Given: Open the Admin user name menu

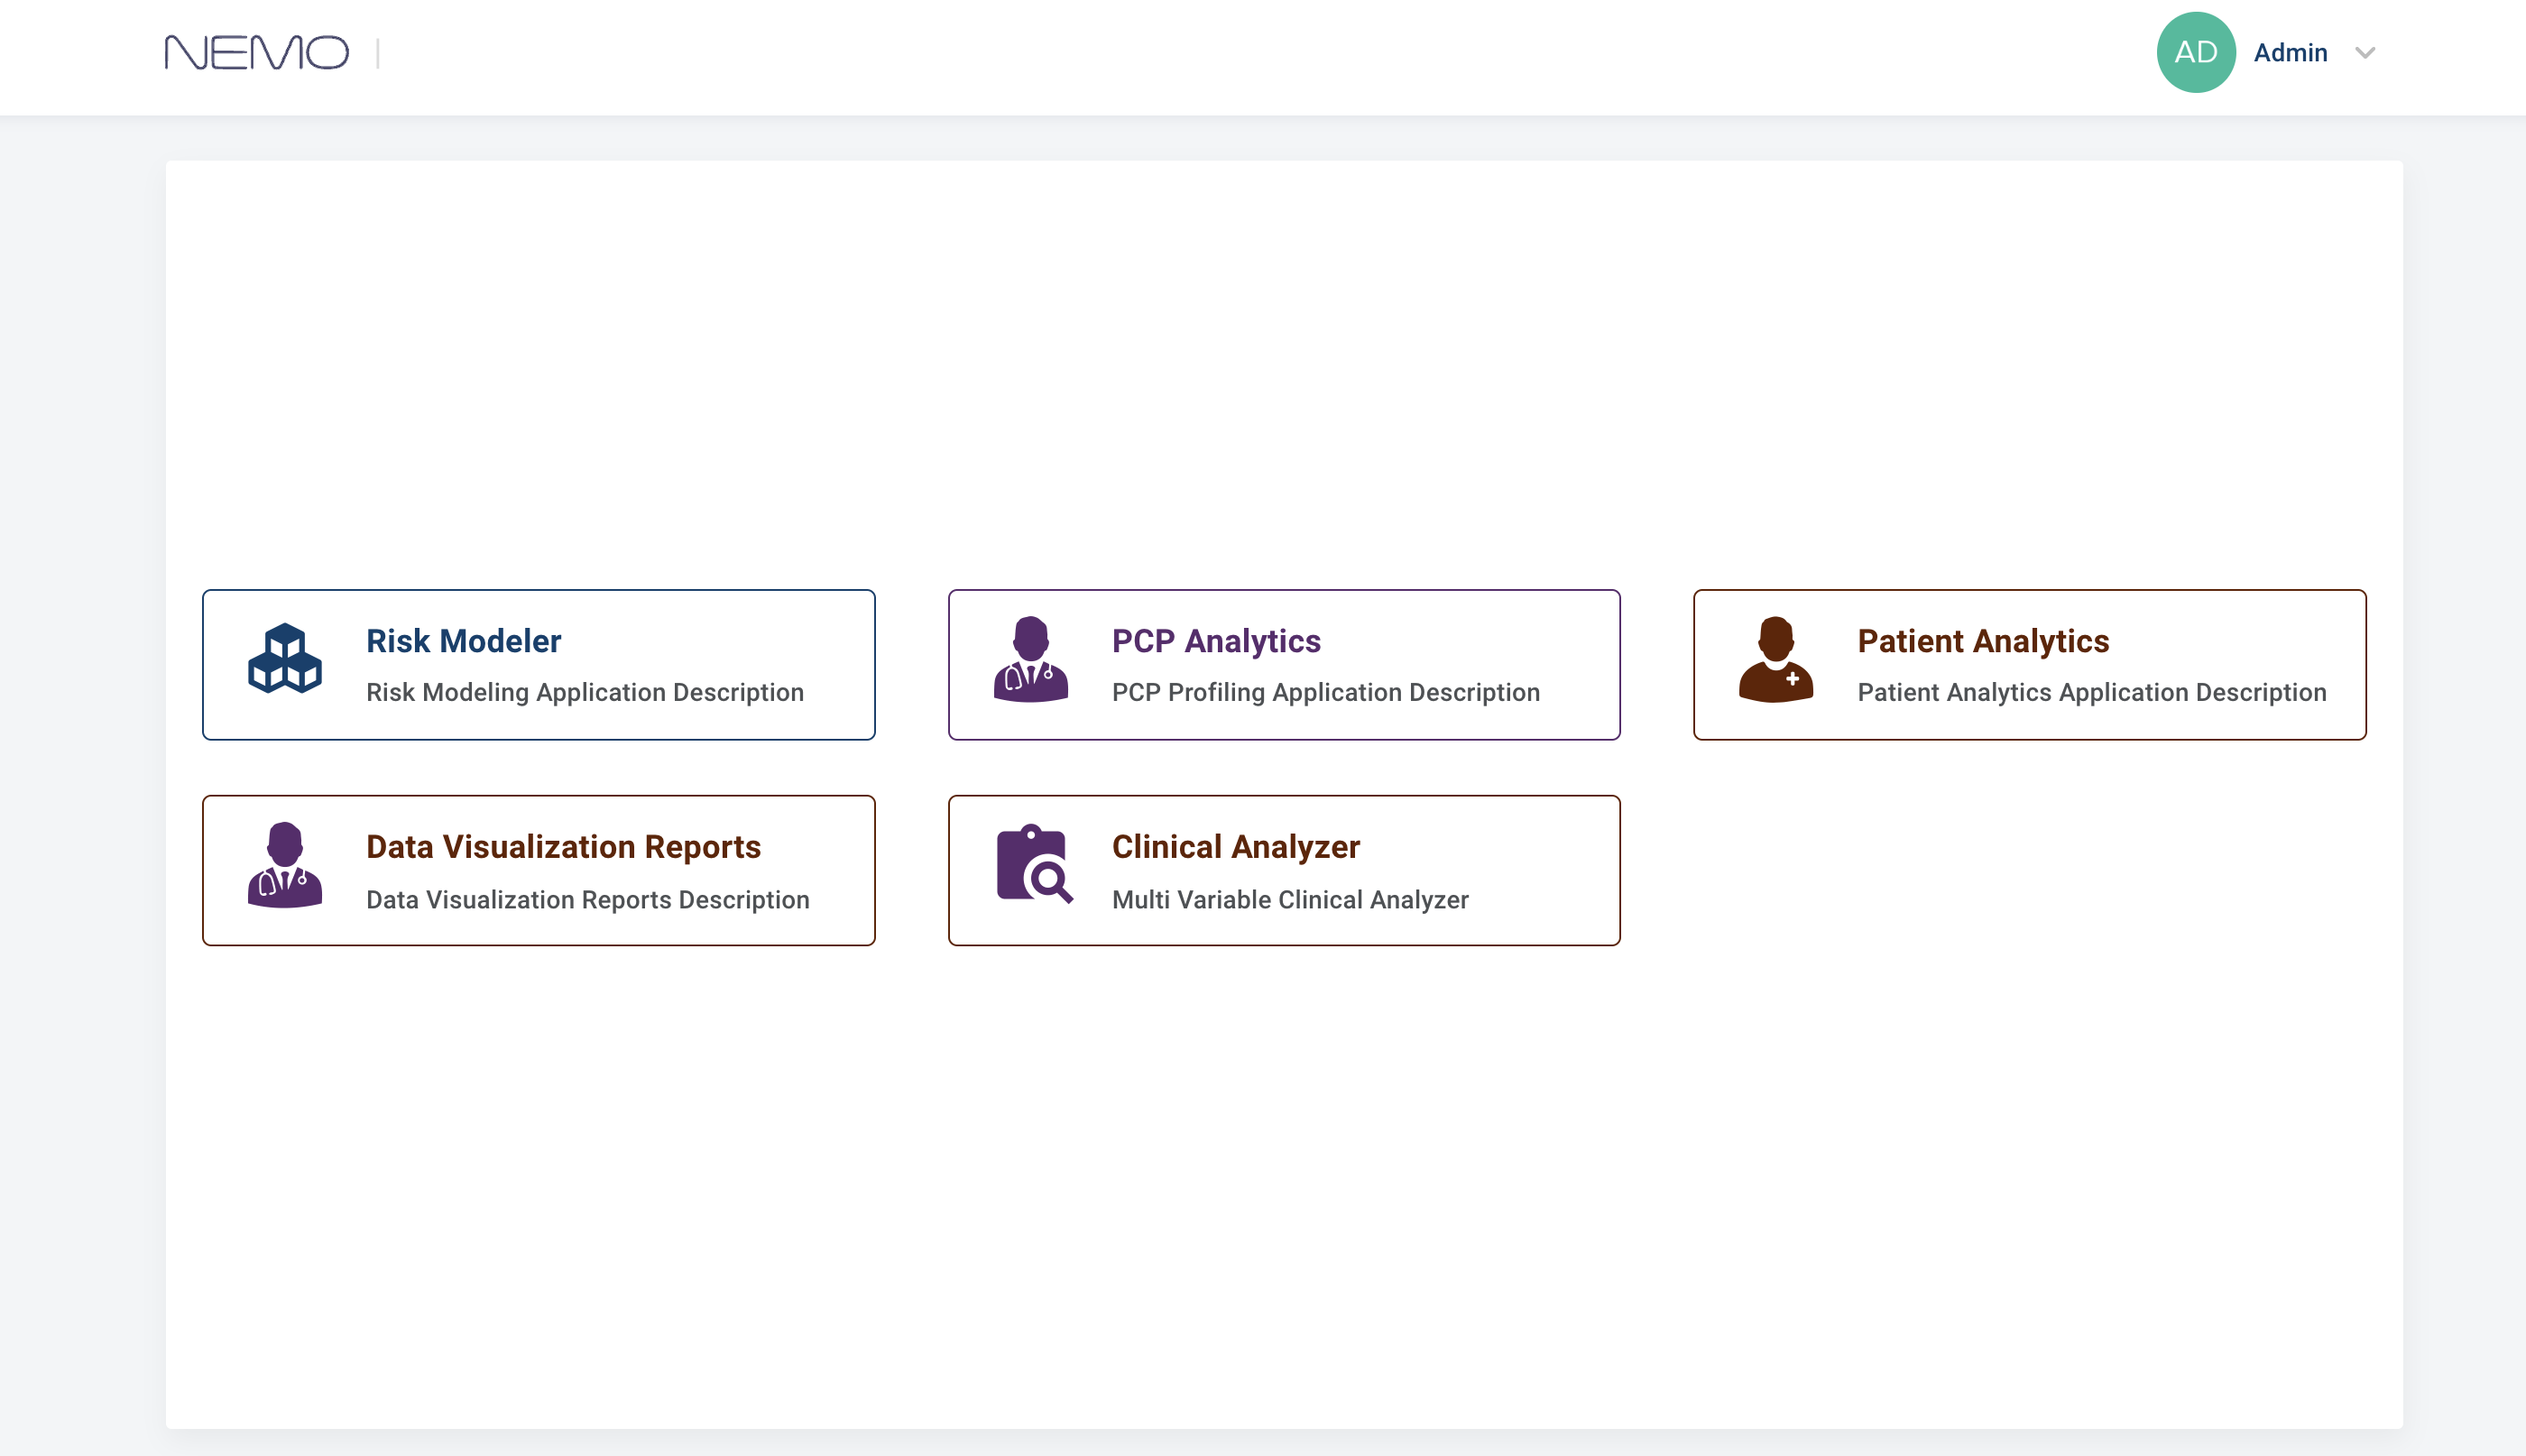Looking at the screenshot, I should [x=2290, y=53].
